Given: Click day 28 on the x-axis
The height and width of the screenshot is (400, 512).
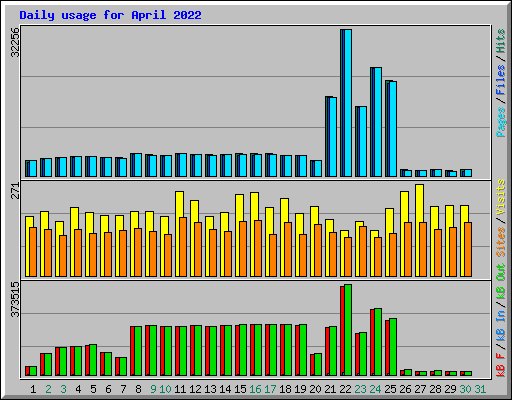Looking at the screenshot, I should [x=435, y=389].
